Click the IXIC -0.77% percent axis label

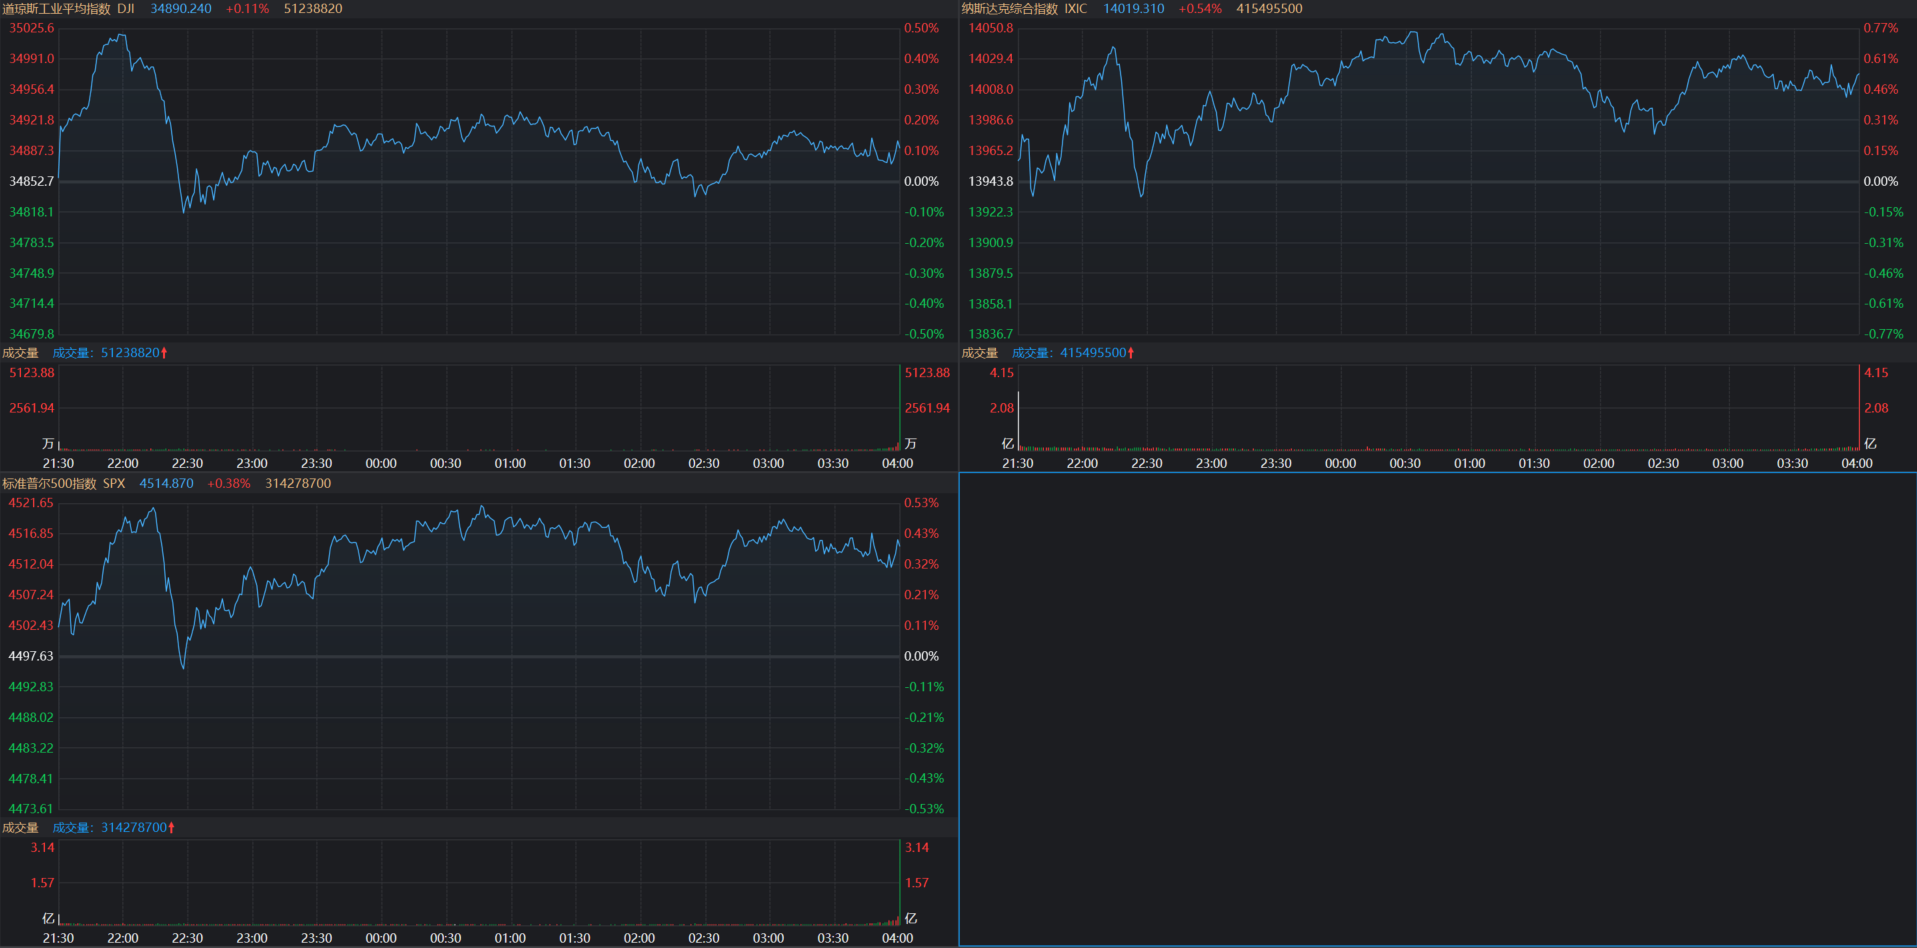pos(1883,334)
